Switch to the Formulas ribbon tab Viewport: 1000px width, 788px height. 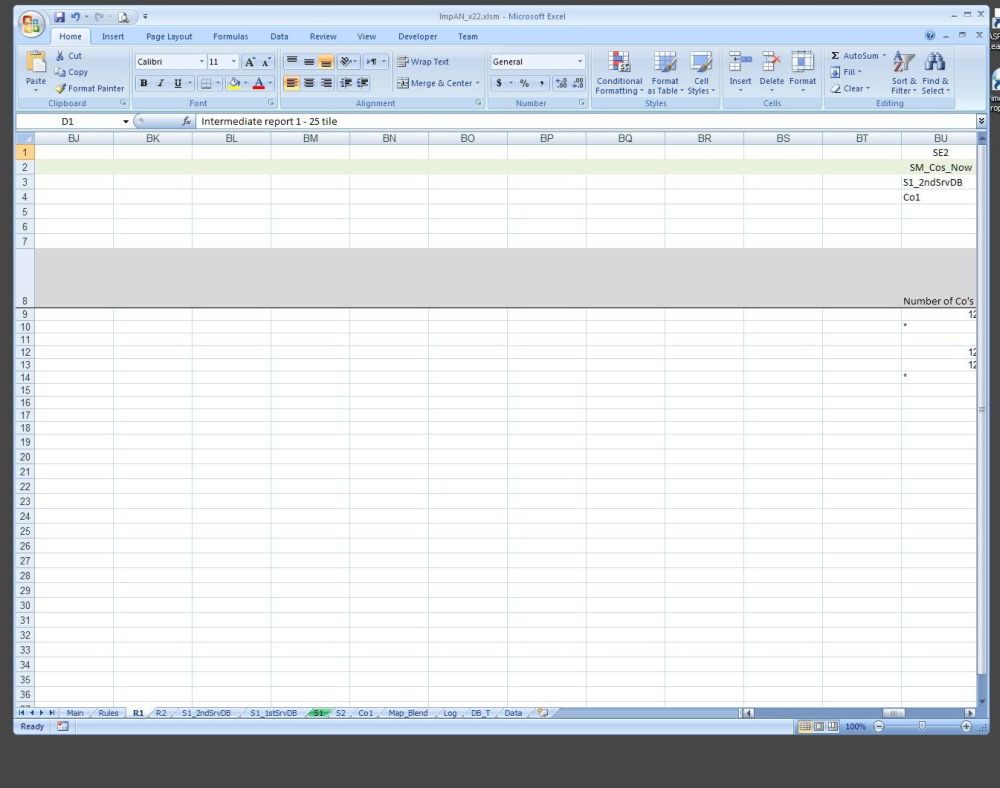point(230,36)
